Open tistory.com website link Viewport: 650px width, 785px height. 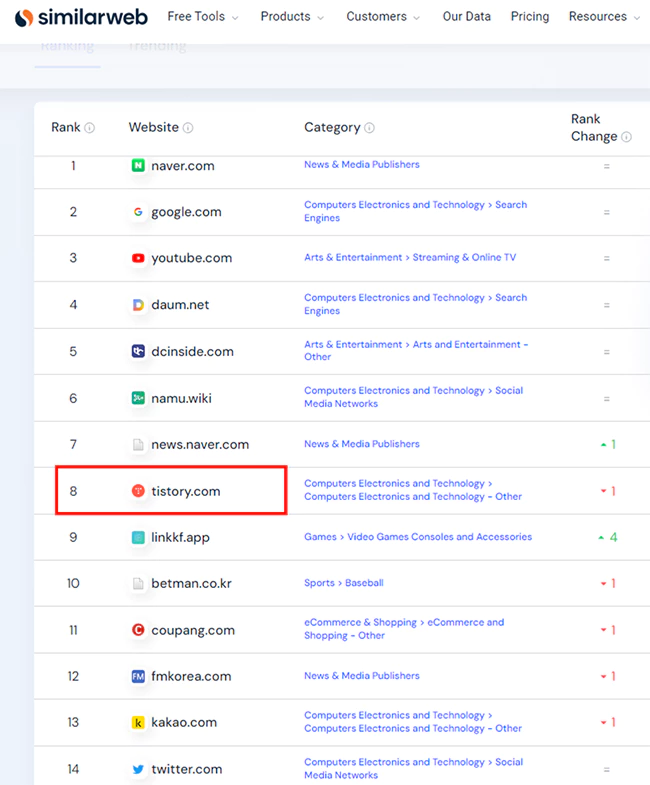[186, 491]
